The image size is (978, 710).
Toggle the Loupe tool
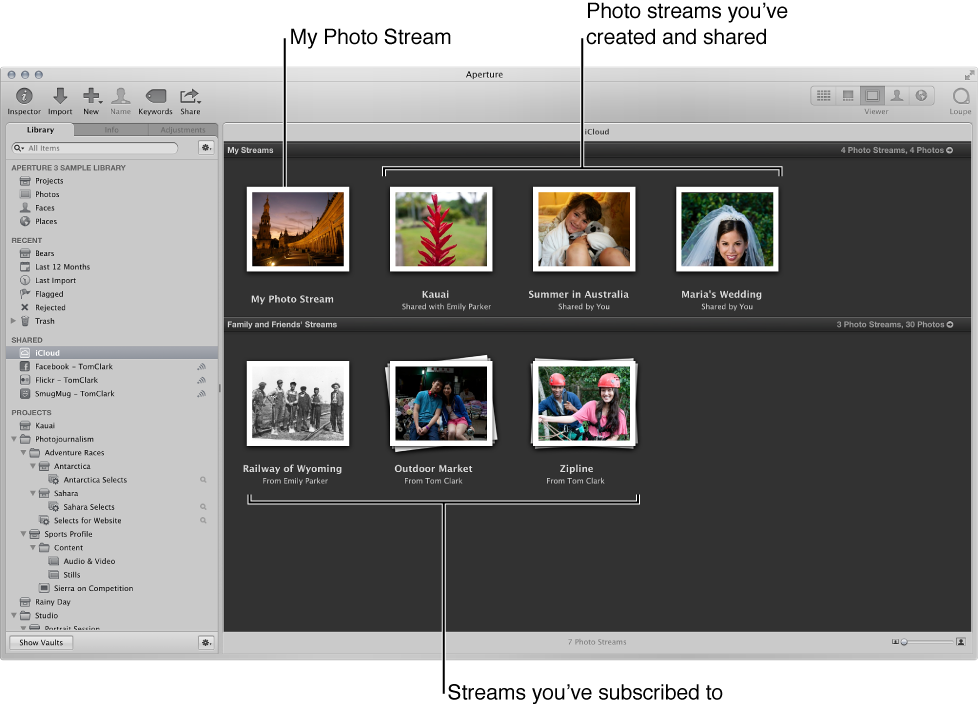point(959,95)
